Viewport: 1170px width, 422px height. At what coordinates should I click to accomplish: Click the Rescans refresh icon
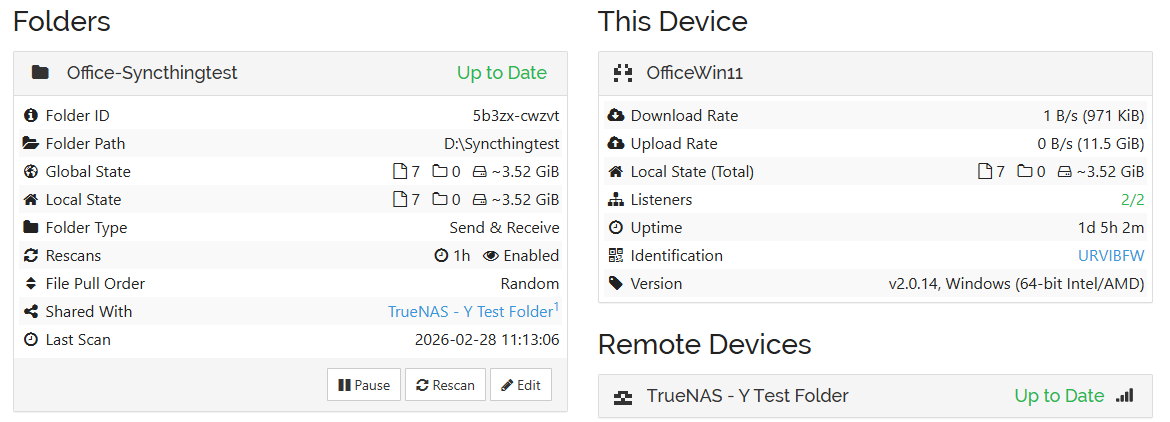[30, 256]
